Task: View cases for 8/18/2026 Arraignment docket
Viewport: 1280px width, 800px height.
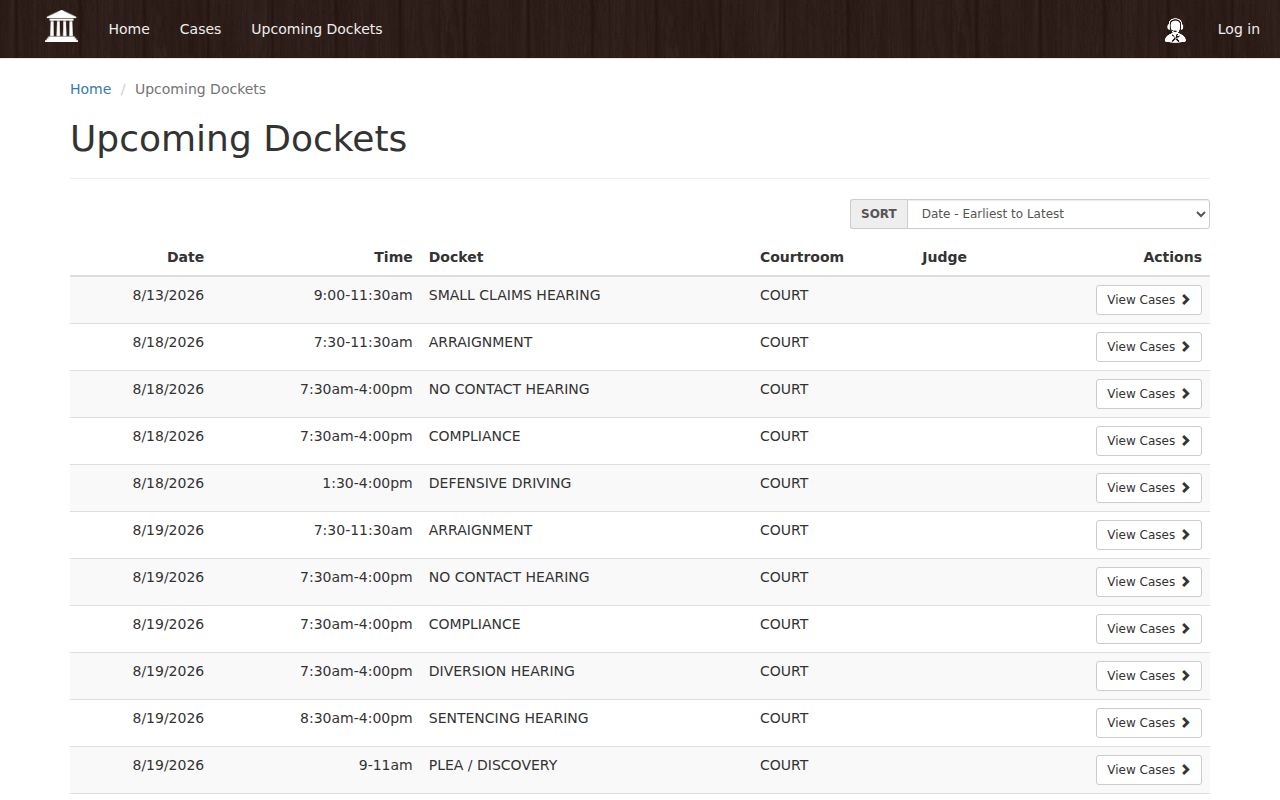Action: point(1148,347)
